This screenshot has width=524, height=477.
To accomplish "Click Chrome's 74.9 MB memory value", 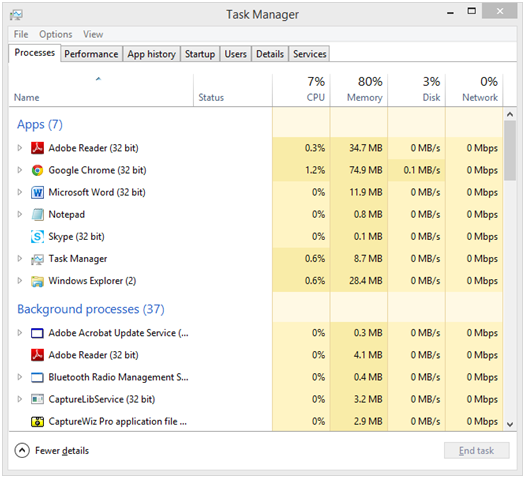I will click(366, 170).
